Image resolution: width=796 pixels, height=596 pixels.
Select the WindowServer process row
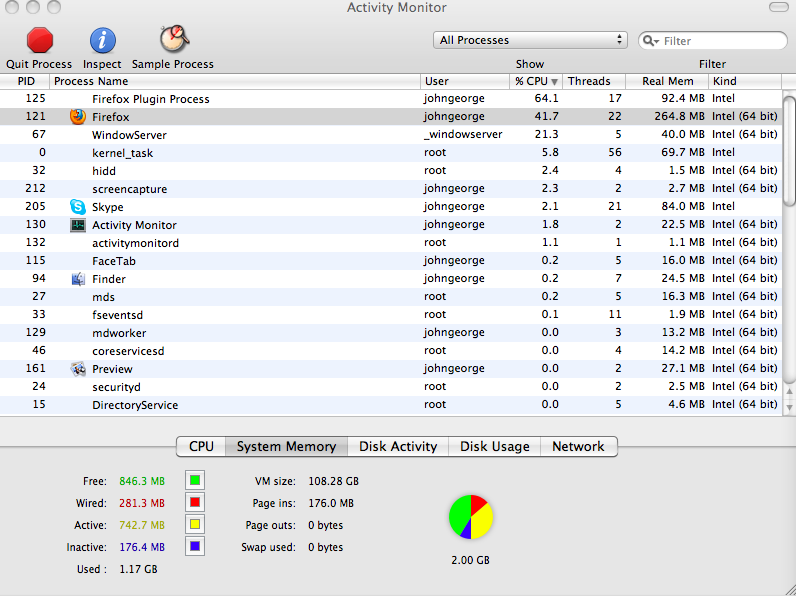coord(391,135)
